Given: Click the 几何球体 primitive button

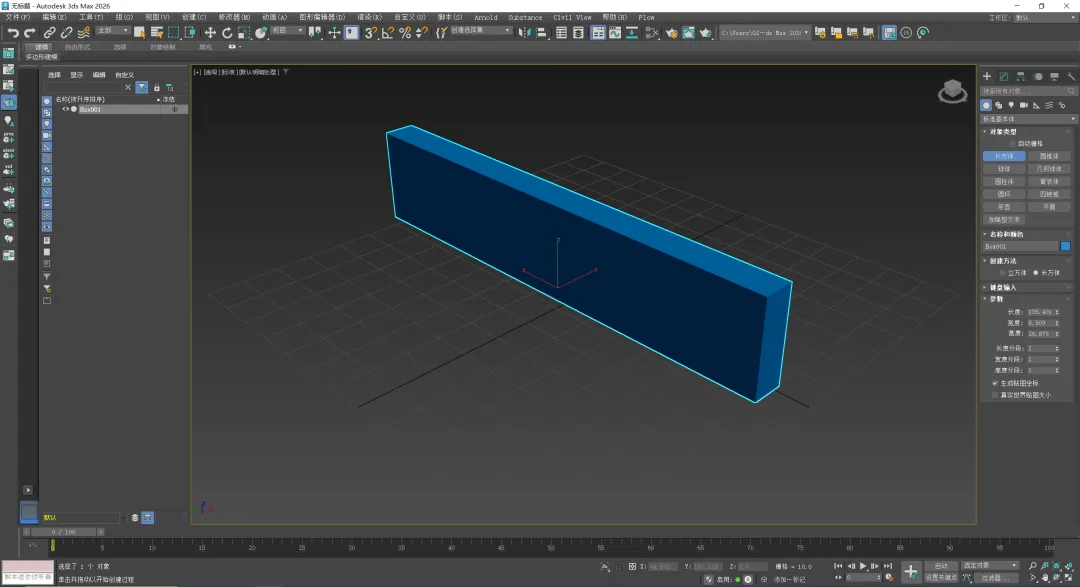Looking at the screenshot, I should (1049, 169).
